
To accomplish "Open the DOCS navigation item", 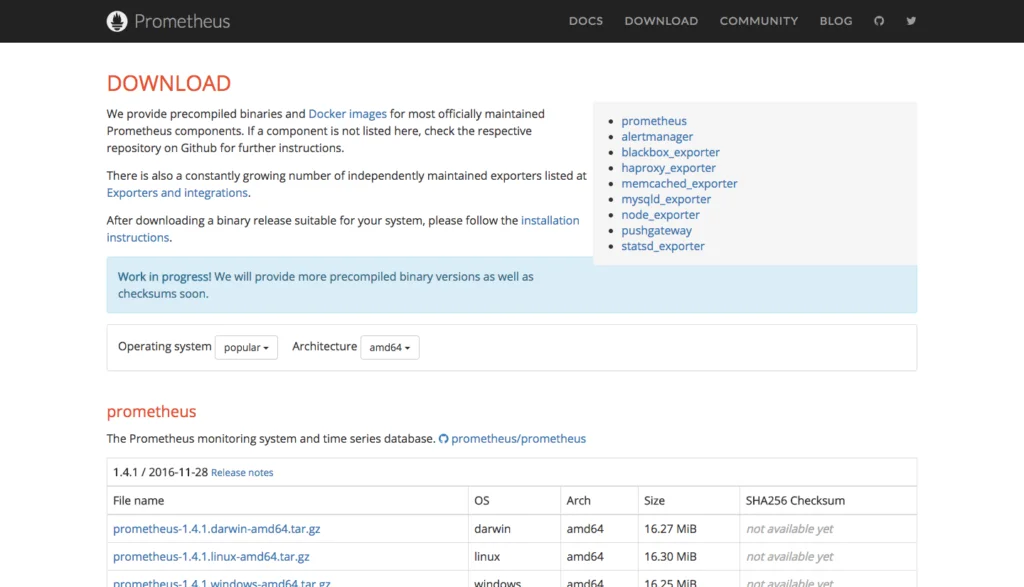I will tap(586, 21).
